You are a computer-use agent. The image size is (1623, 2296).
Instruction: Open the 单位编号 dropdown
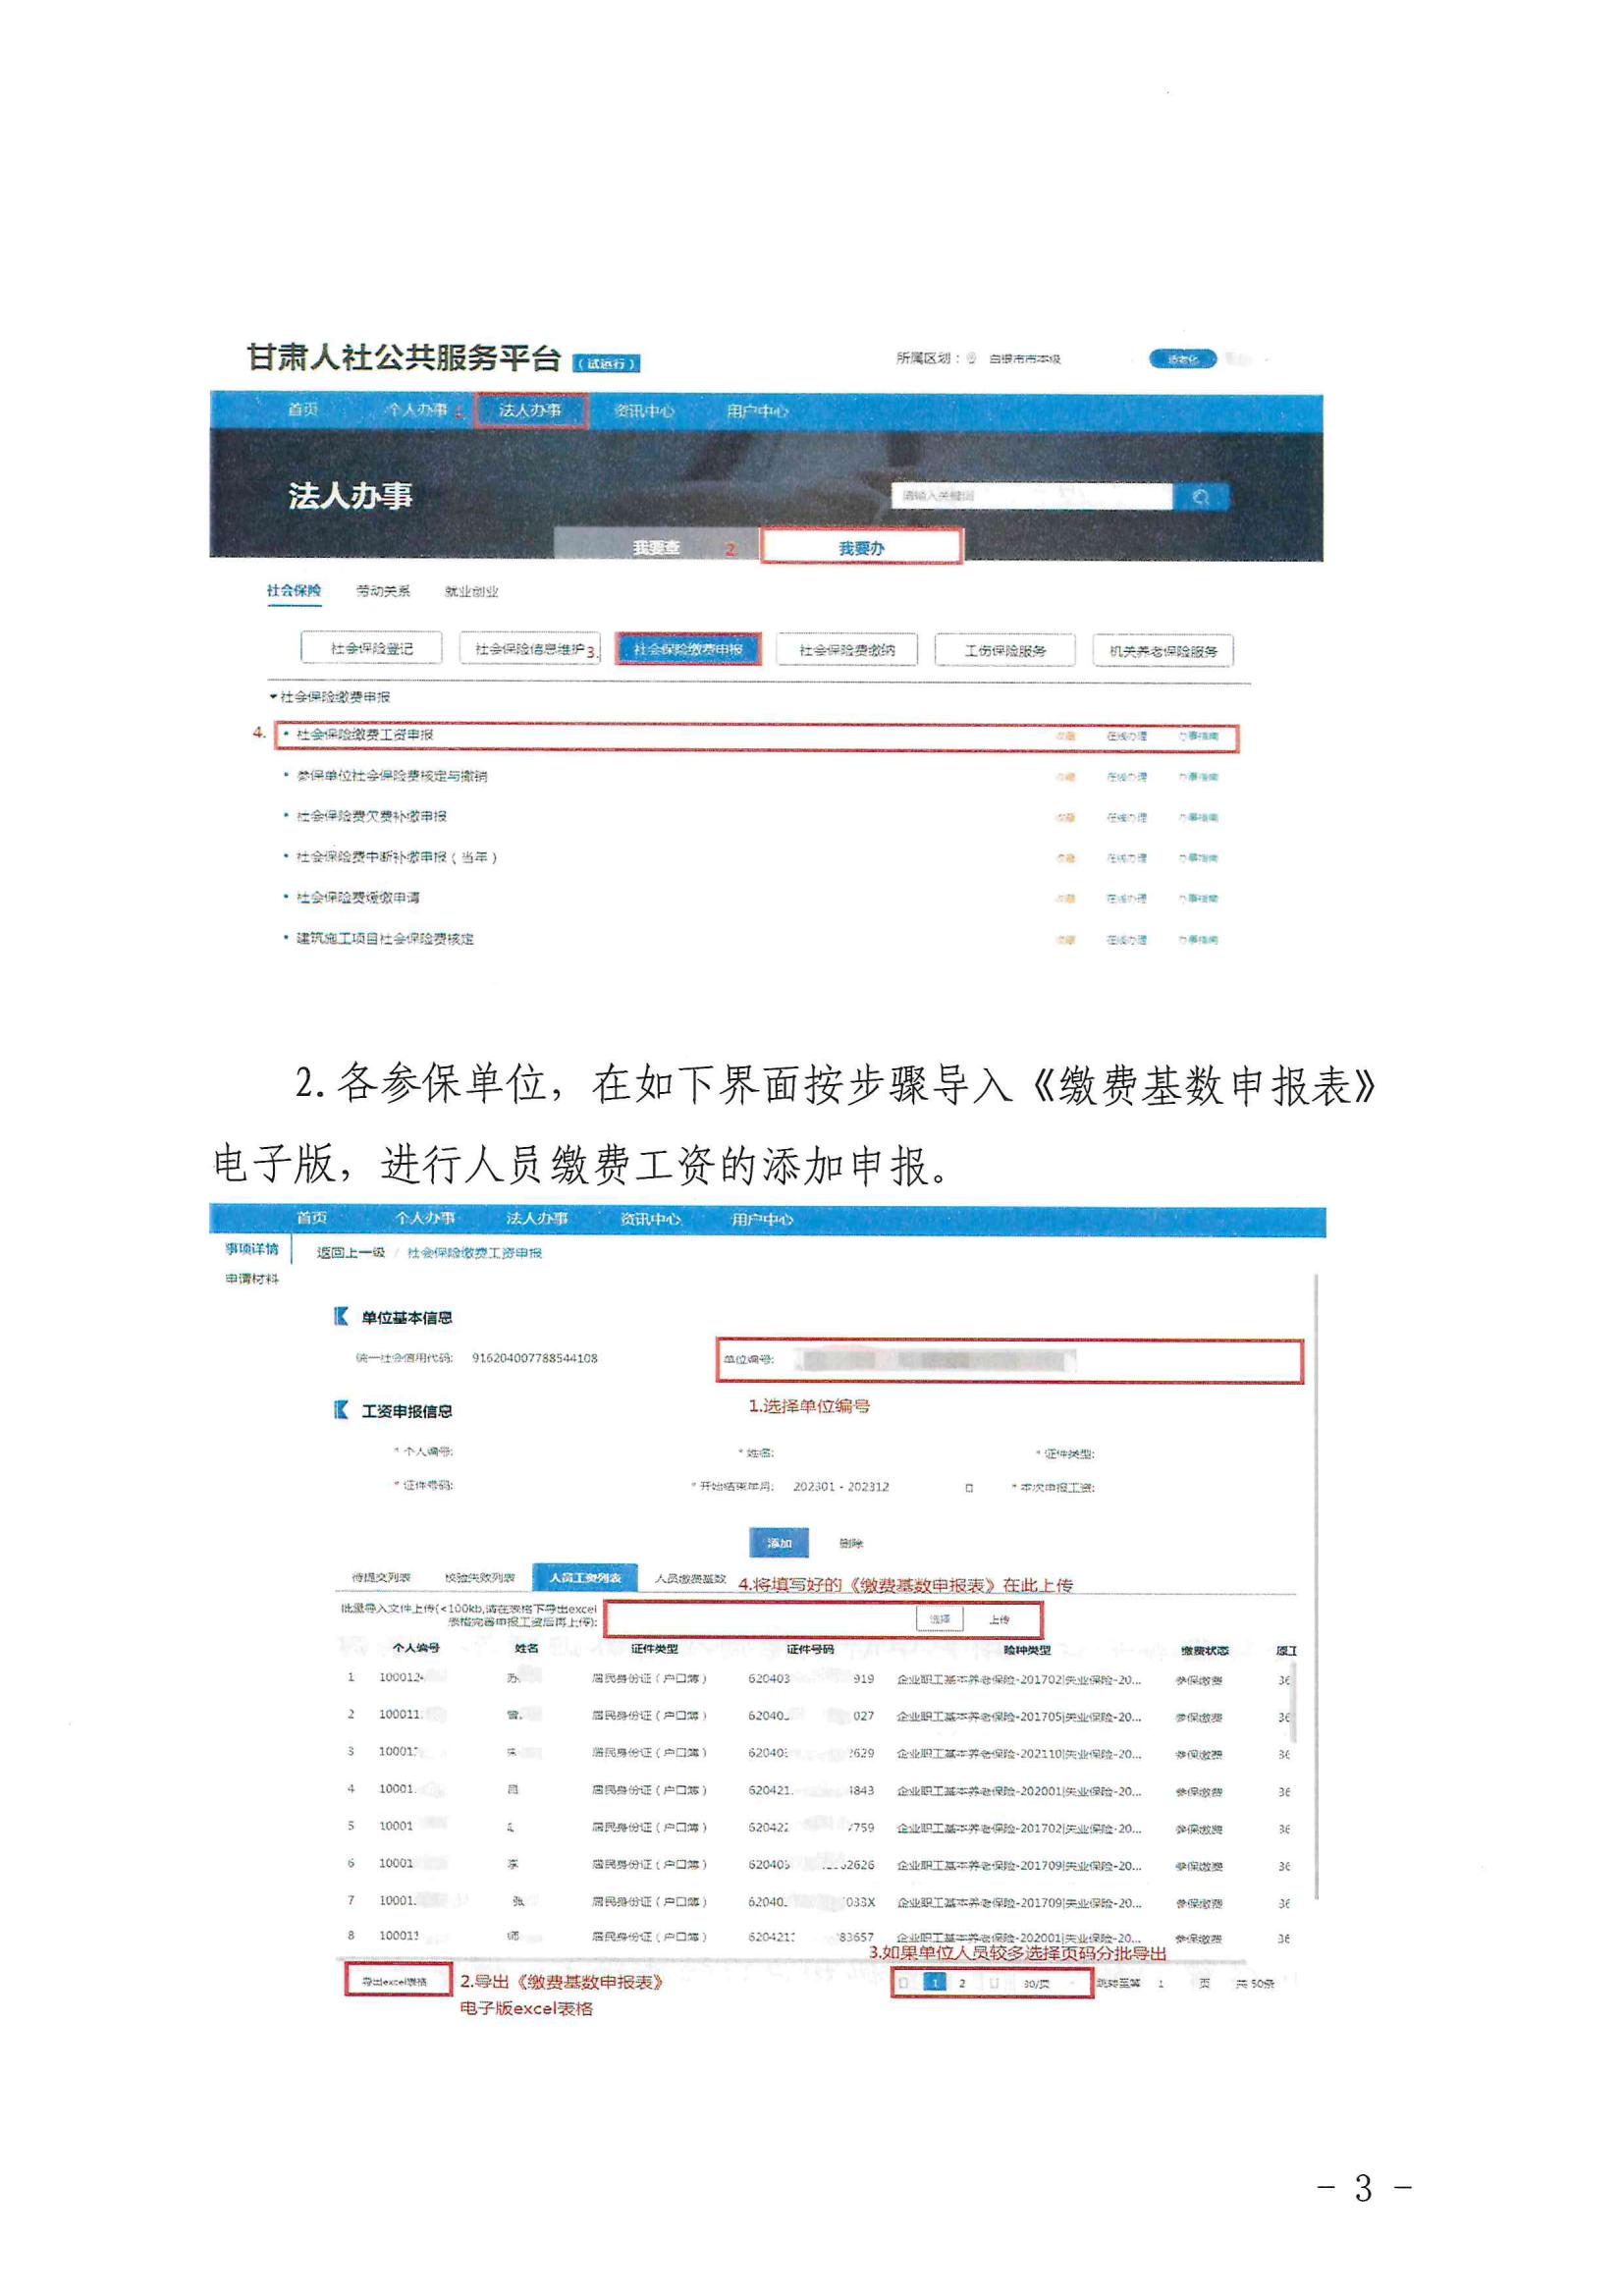pyautogui.click(x=1009, y=1361)
